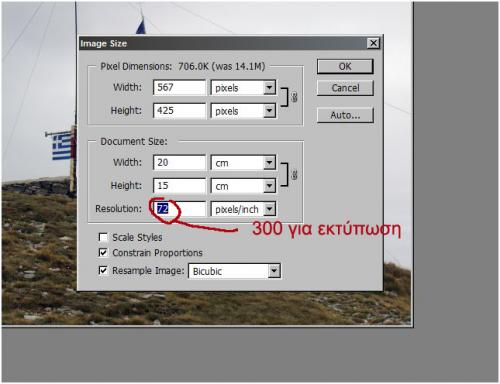The width and height of the screenshot is (500, 384).
Task: Open the document Height cm dropdown
Action: coord(243,186)
